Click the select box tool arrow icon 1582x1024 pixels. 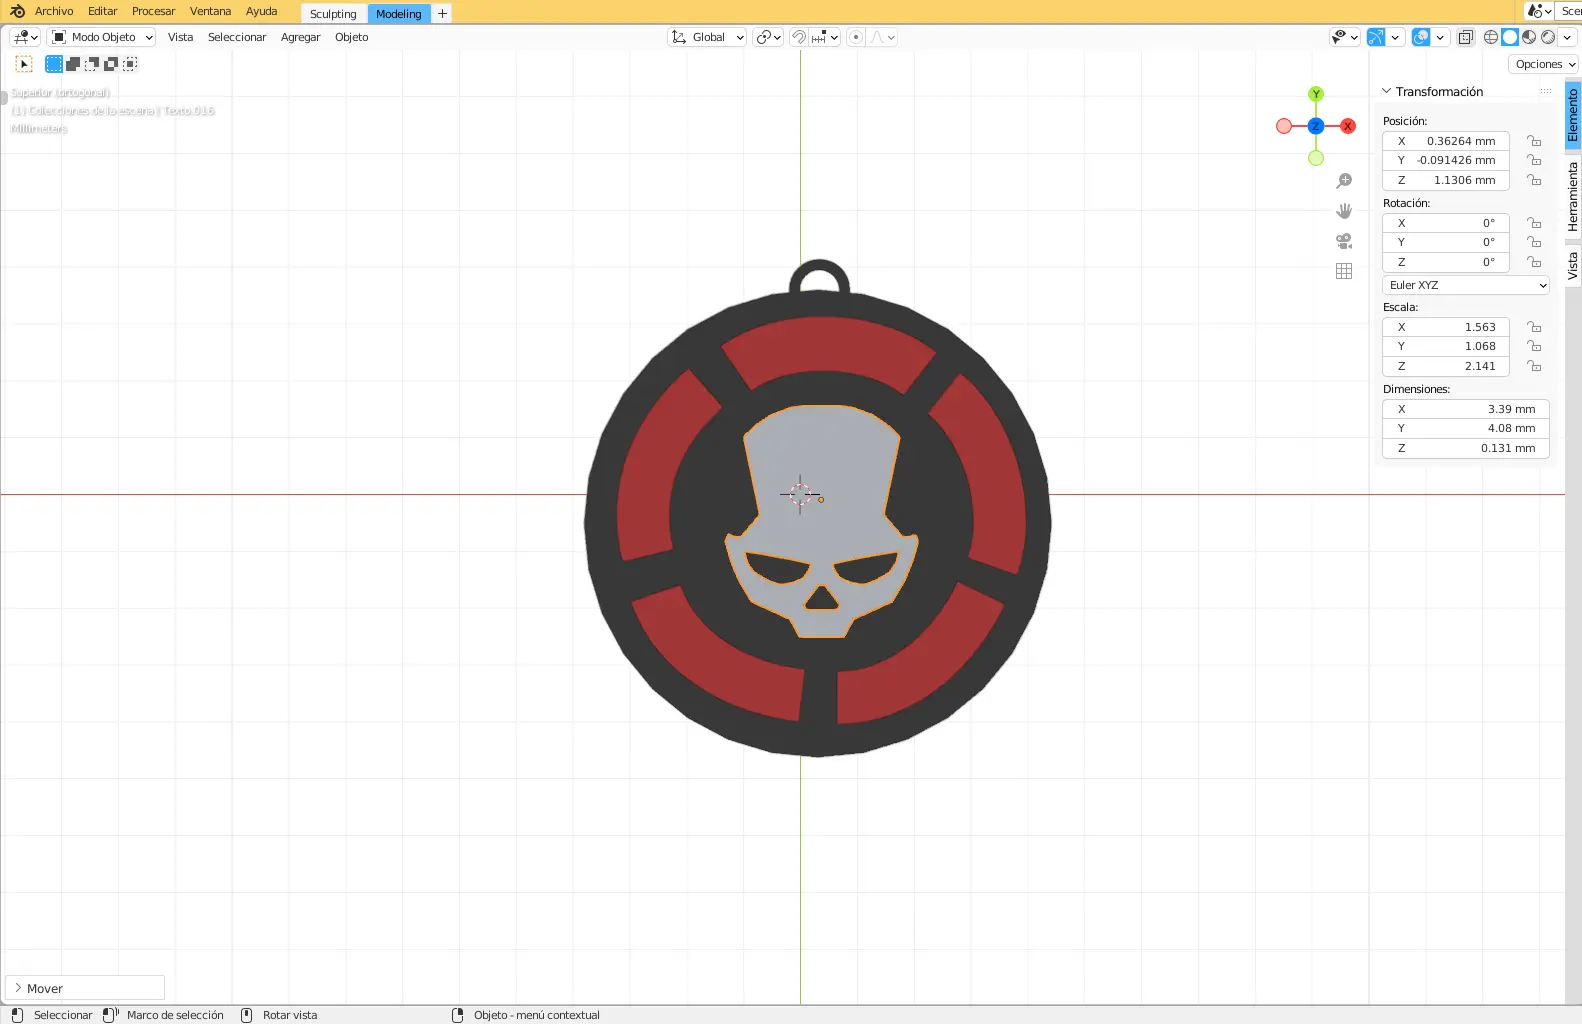click(x=24, y=64)
